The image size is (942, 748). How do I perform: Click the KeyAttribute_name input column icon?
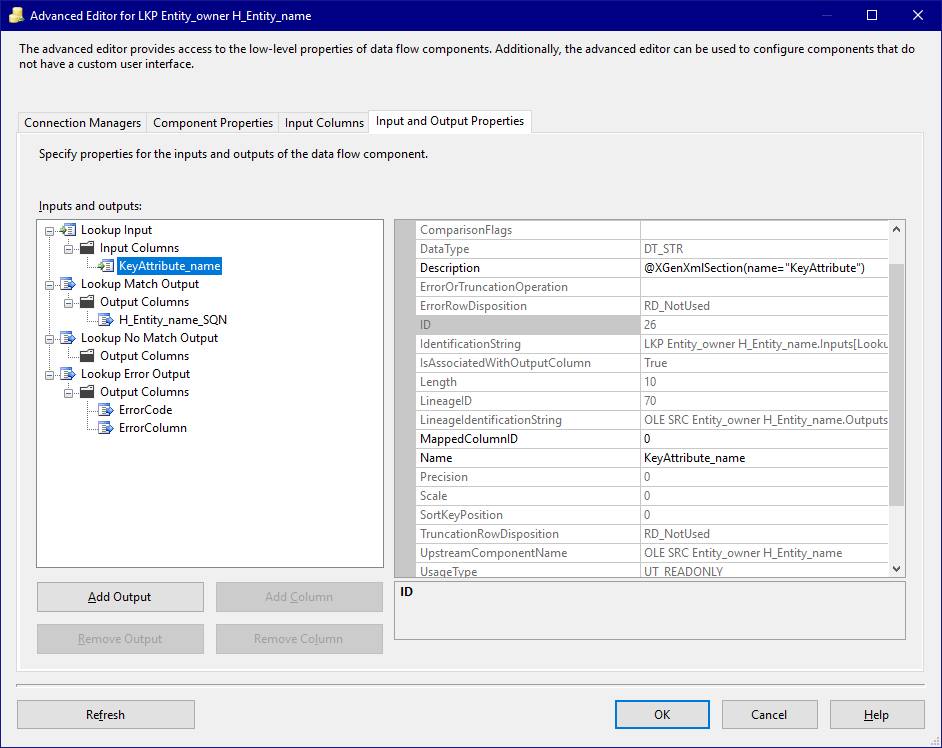pos(106,266)
